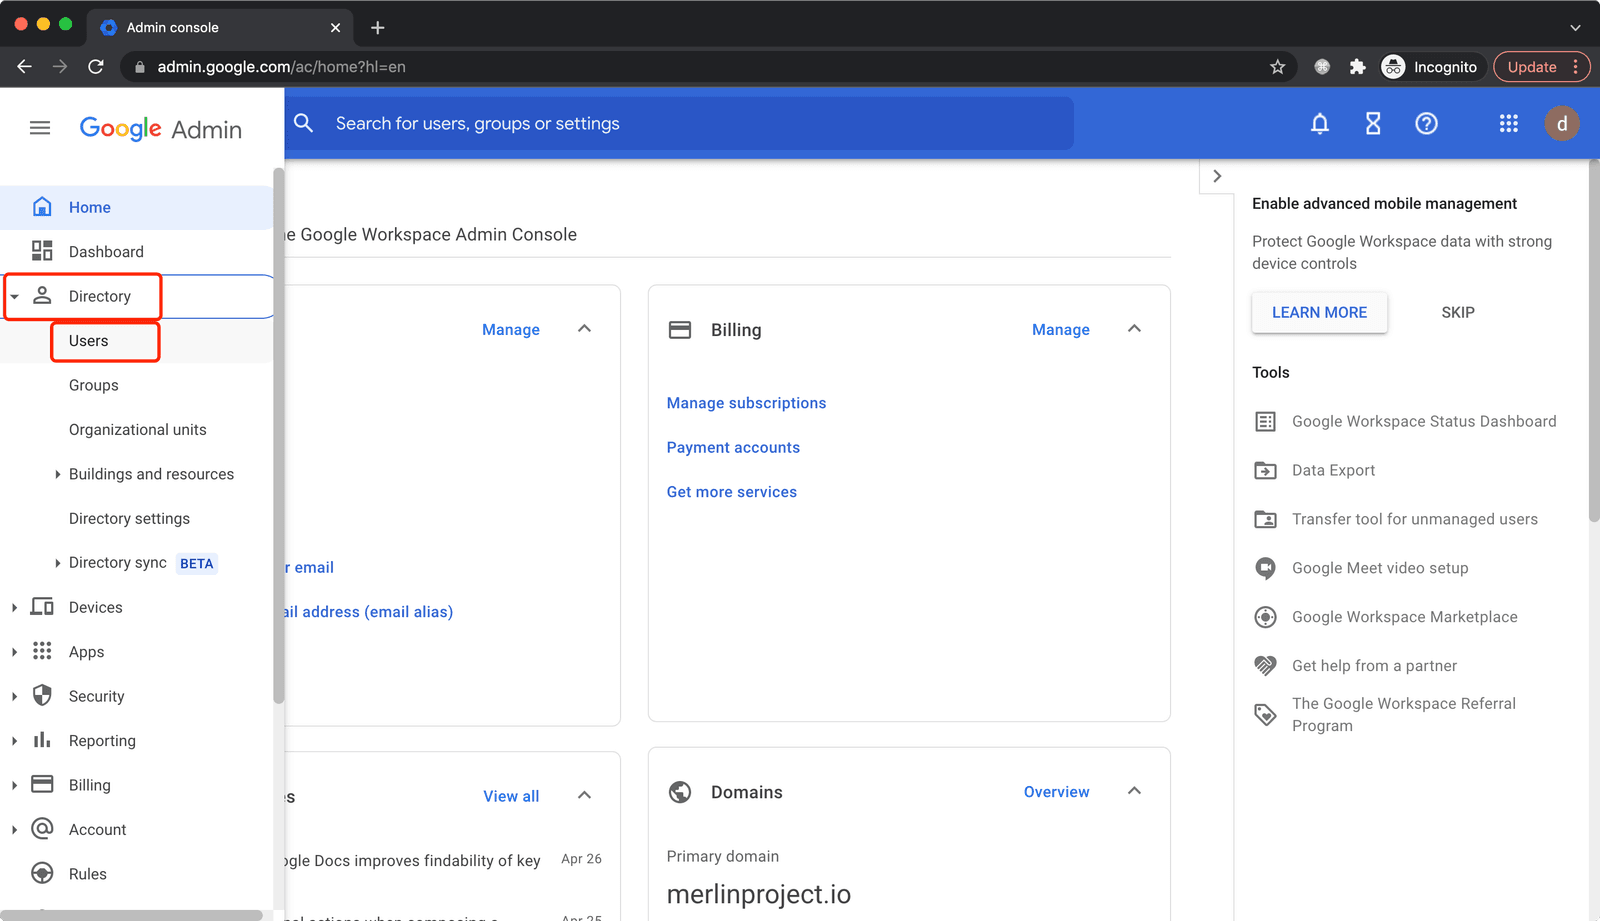Click the Google Meet video setup icon
1600x921 pixels.
[x=1265, y=568]
